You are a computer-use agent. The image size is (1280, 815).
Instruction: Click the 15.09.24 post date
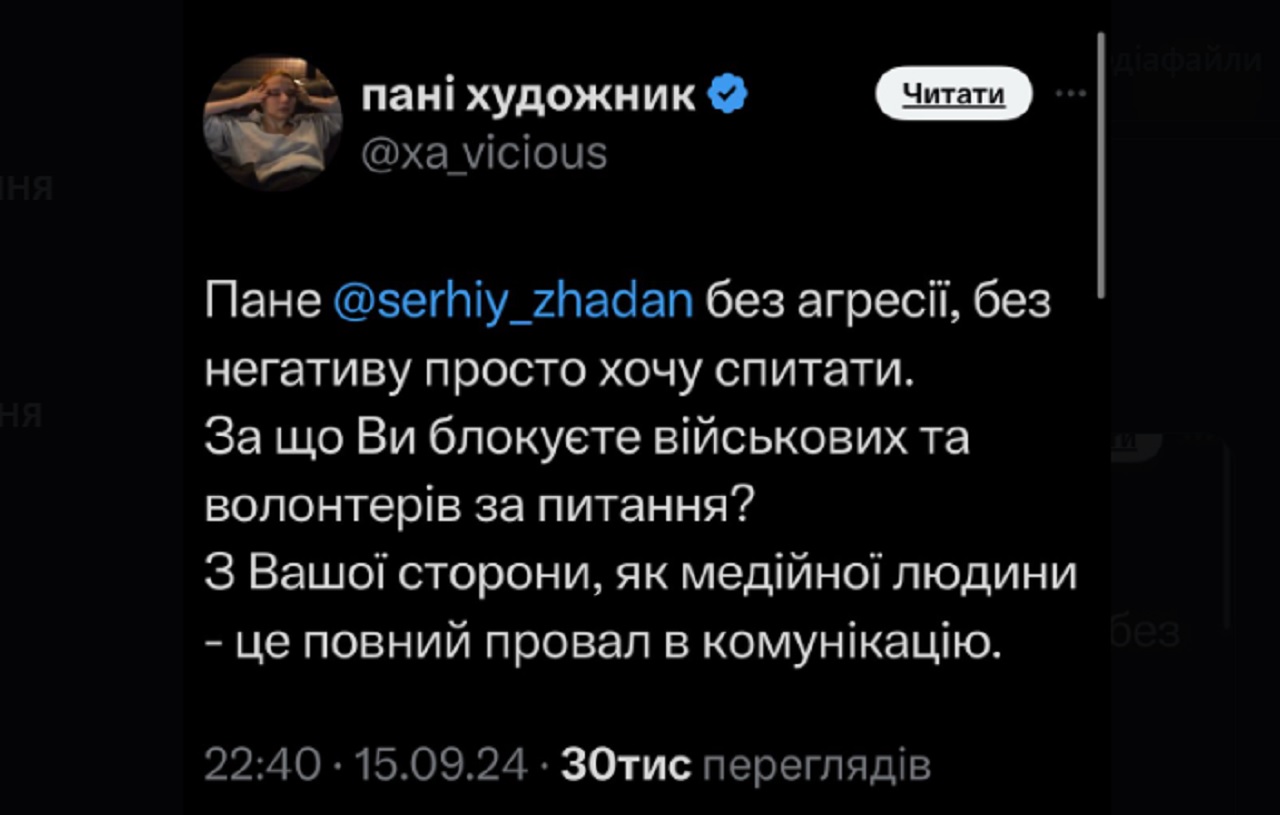point(440,766)
